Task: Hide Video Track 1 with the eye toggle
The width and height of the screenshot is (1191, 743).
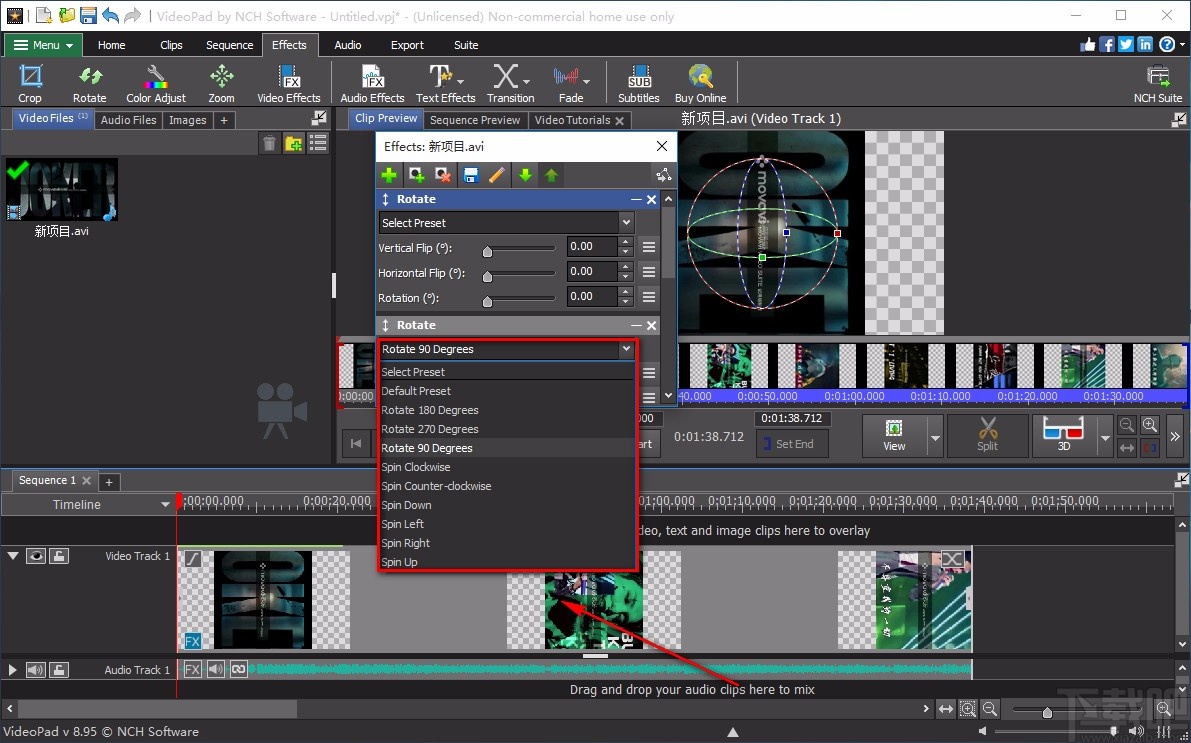Action: pyautogui.click(x=36, y=556)
